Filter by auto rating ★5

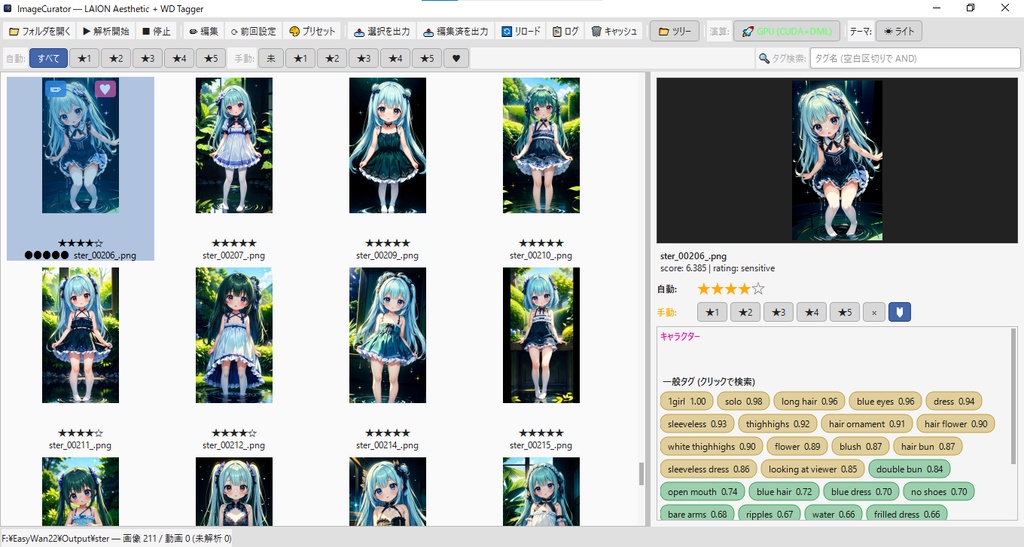[x=211, y=59]
